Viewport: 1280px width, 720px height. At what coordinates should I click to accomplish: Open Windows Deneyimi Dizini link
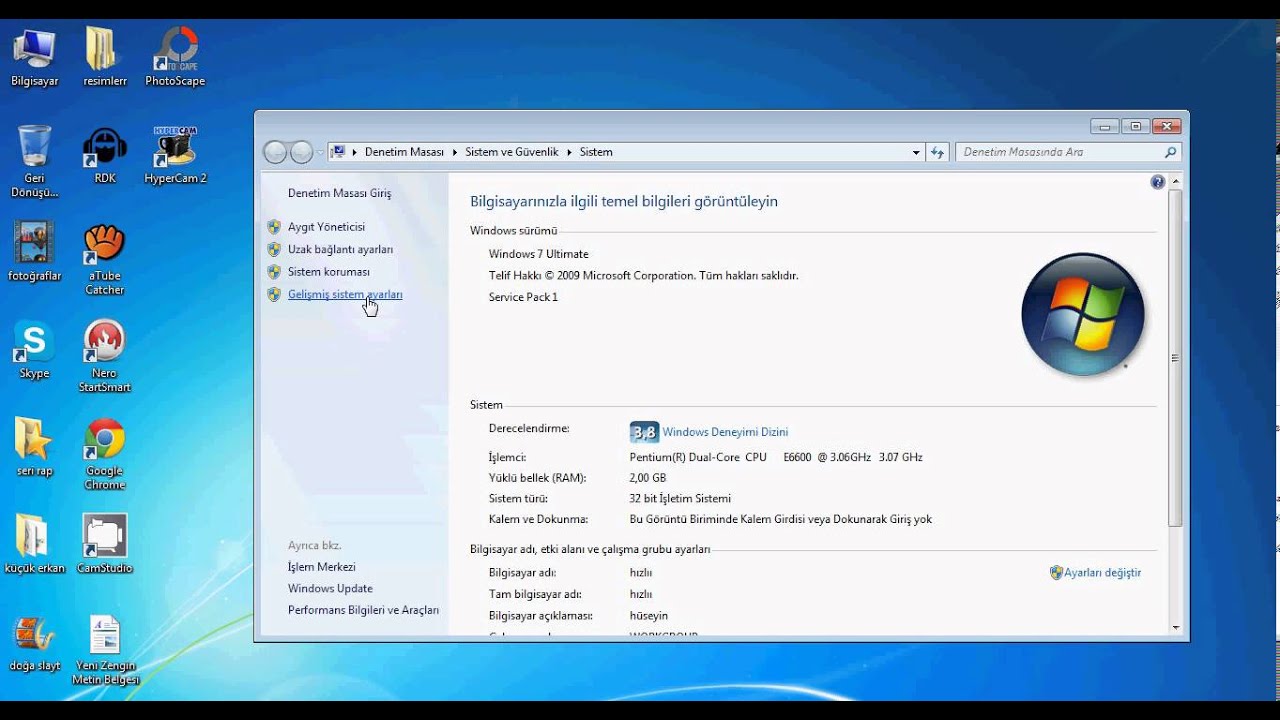[x=725, y=432]
